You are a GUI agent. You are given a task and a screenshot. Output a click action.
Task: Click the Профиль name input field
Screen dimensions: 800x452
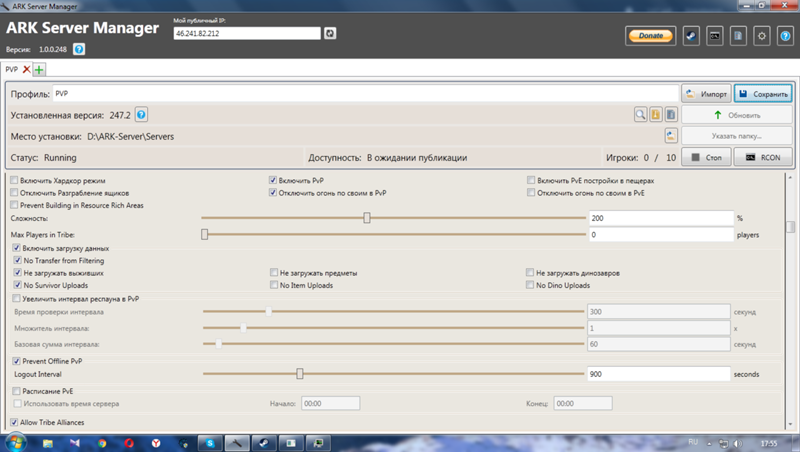pyautogui.click(x=365, y=93)
